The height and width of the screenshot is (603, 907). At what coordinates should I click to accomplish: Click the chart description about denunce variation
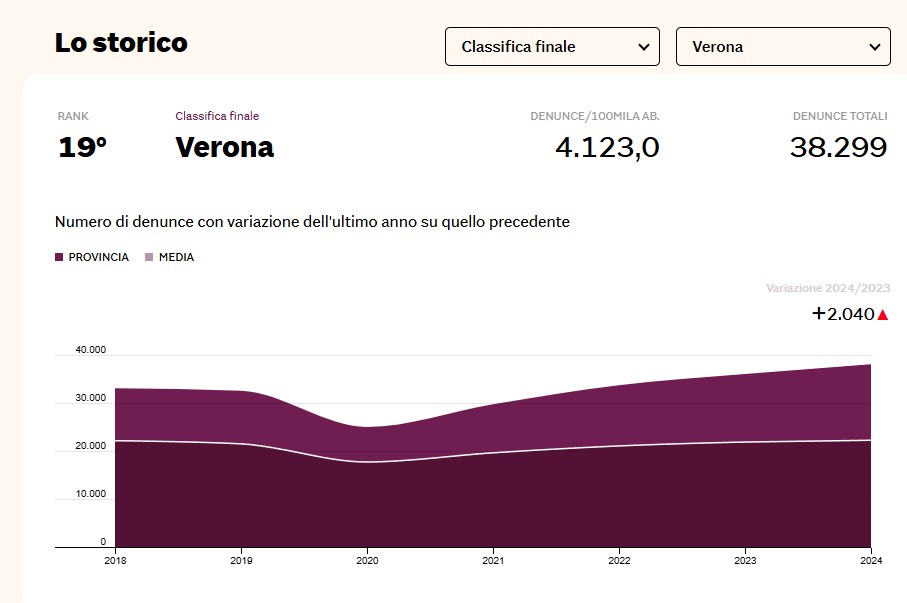pyautogui.click(x=312, y=221)
